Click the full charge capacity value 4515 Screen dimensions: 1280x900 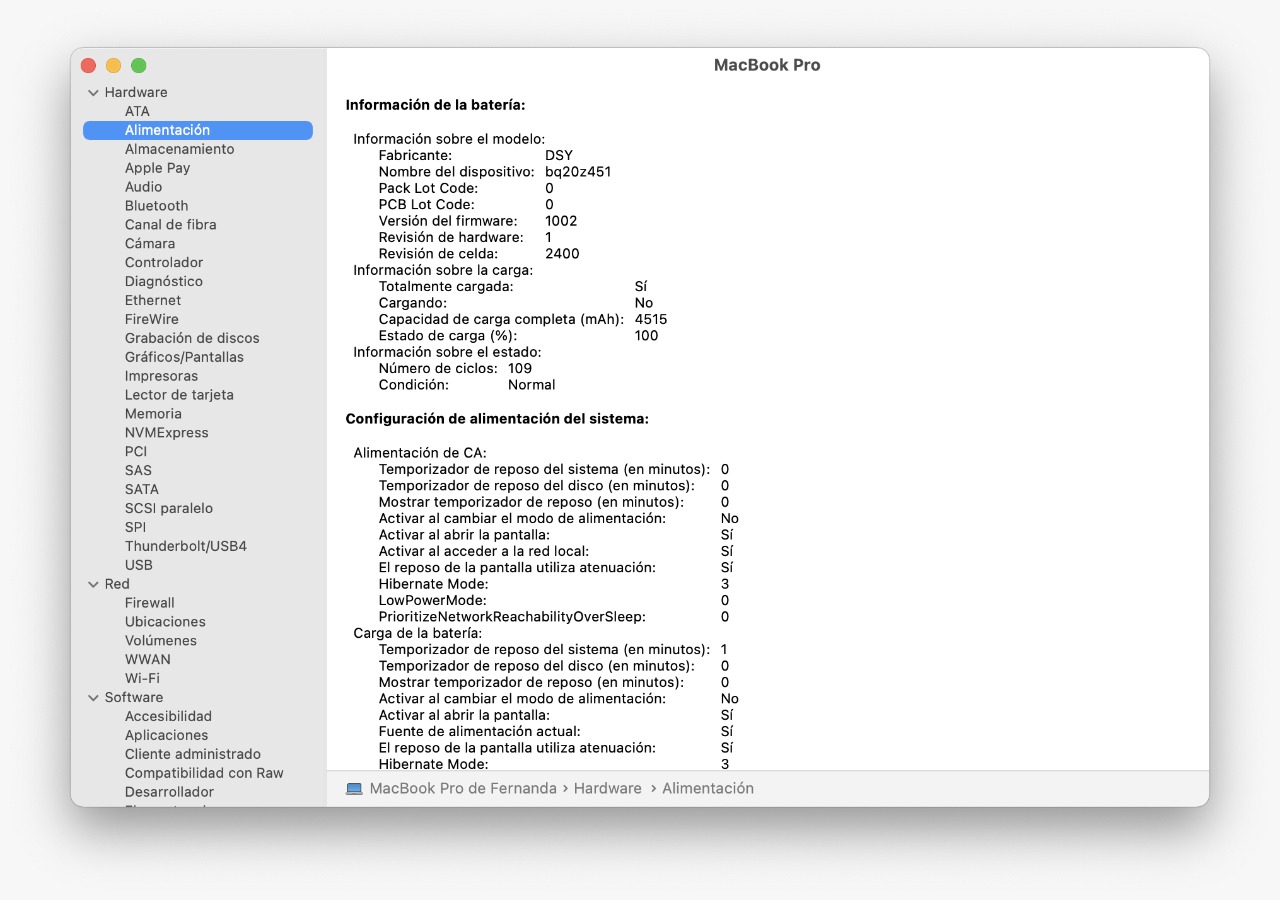coord(651,320)
